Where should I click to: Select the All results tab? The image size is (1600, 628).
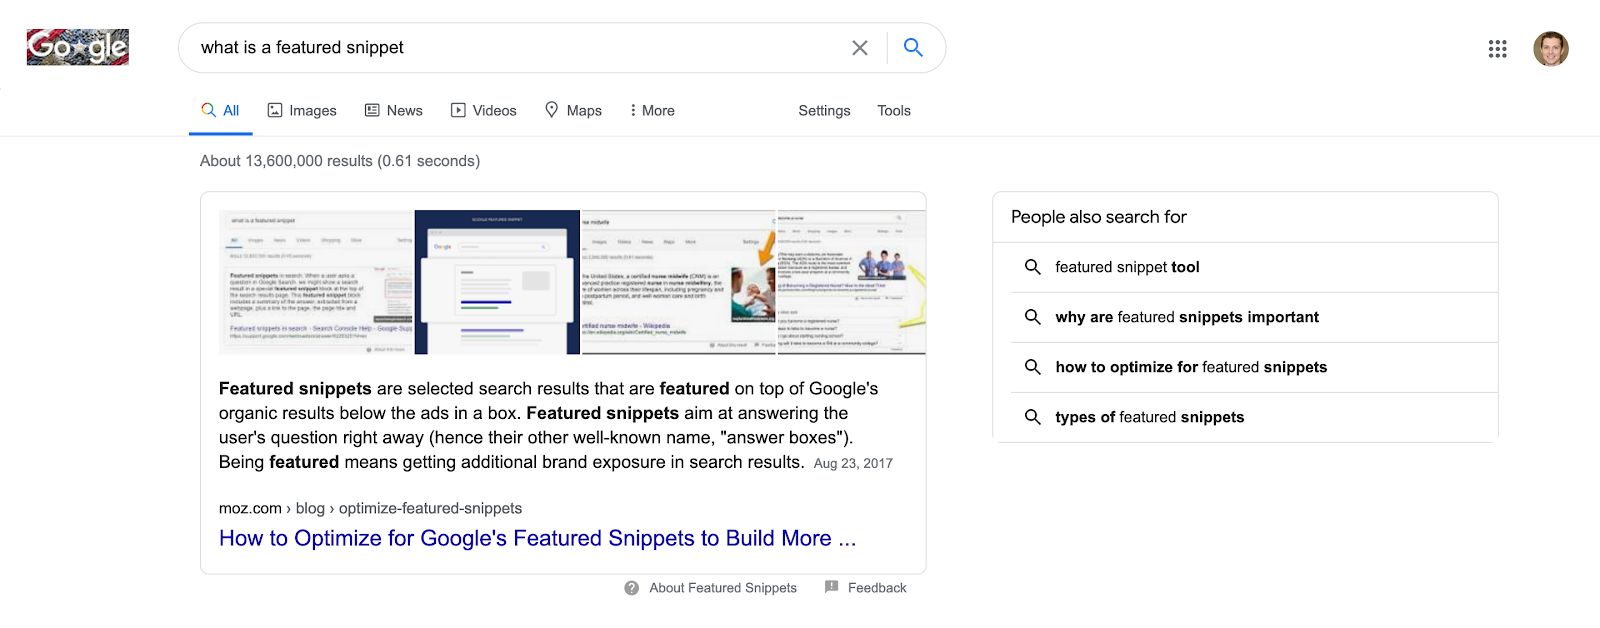coord(221,111)
